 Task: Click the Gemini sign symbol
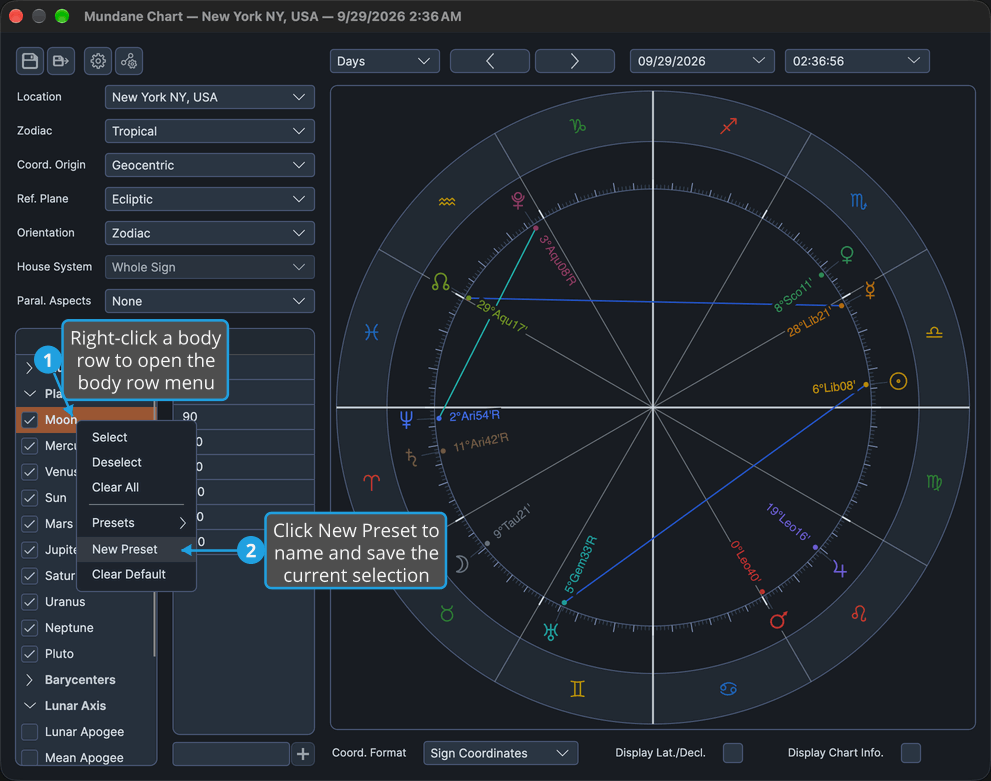(578, 689)
